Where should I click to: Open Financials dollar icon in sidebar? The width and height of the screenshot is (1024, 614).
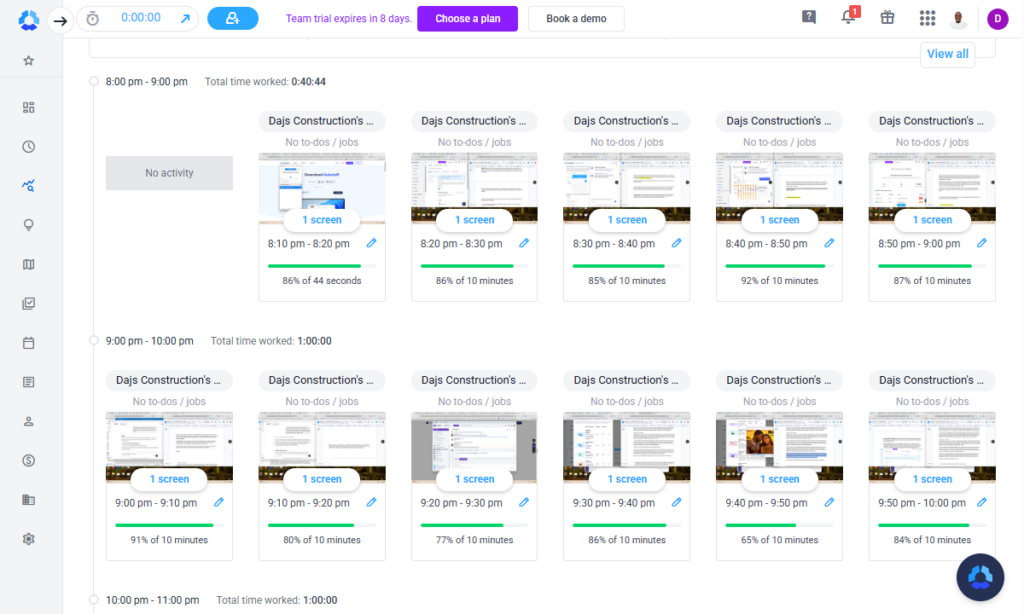pyautogui.click(x=29, y=460)
